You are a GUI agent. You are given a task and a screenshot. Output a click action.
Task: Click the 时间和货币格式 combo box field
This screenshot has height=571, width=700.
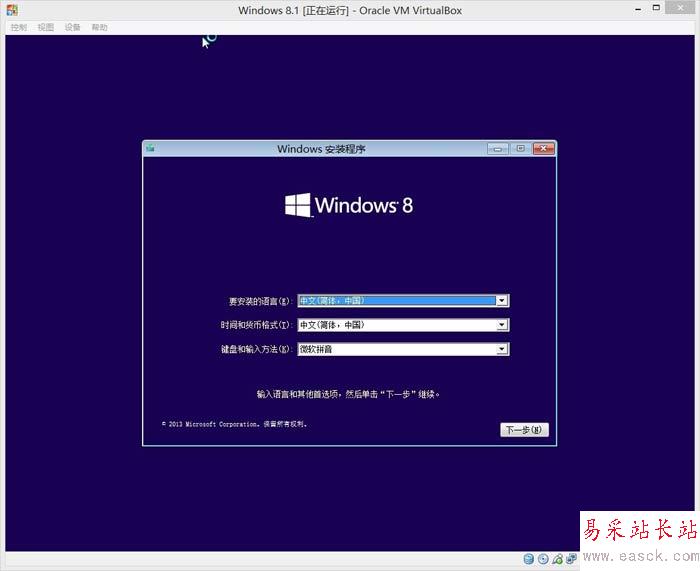point(403,325)
